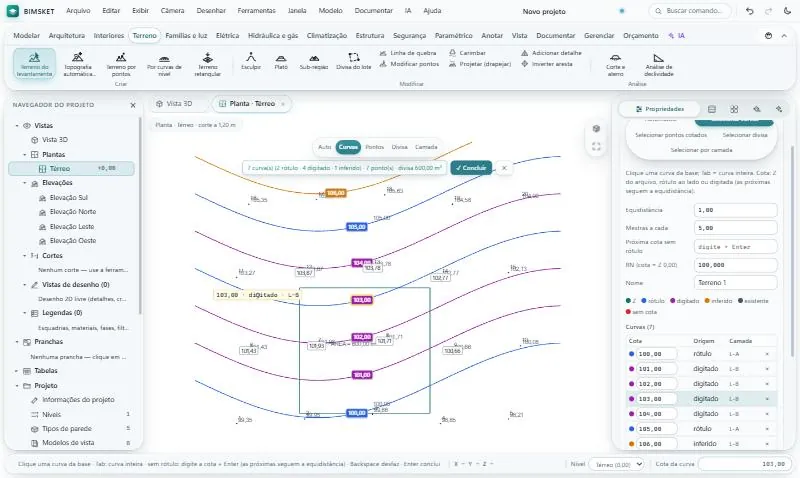Select the Divisa mode
This screenshot has height=478, width=800.
coord(399,147)
